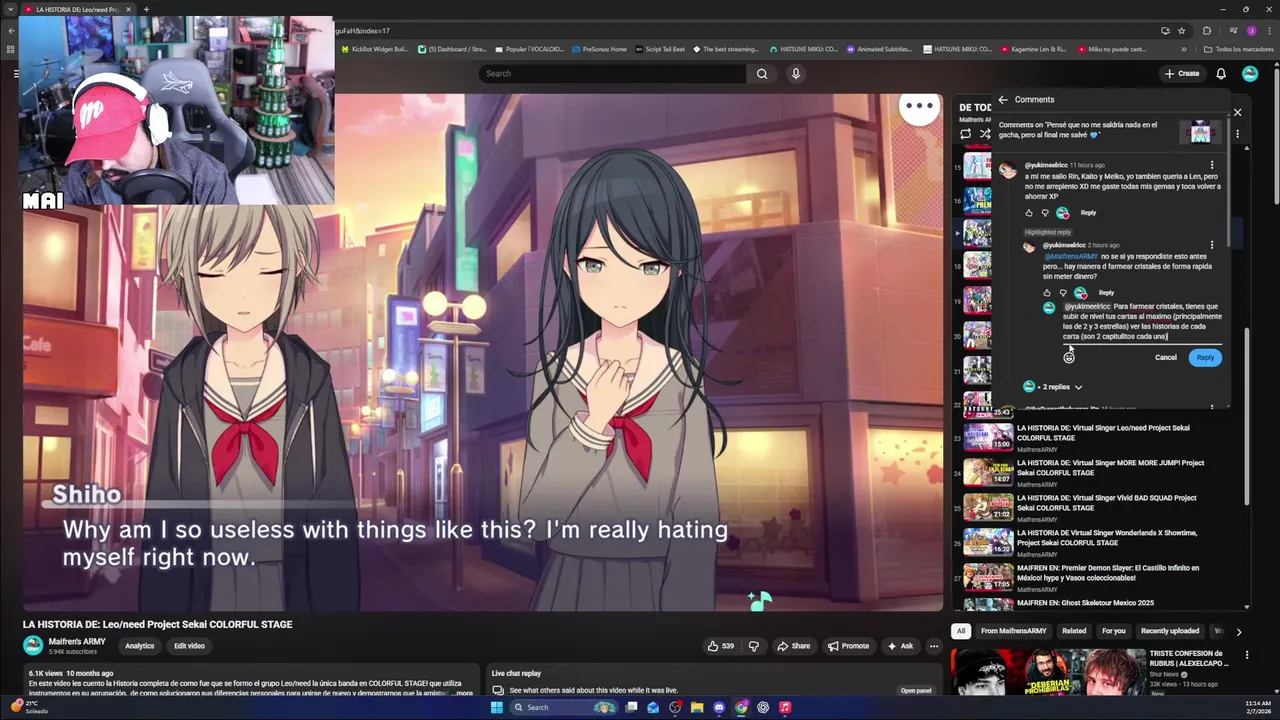Click the Edit video button
1280x720 pixels.
(189, 646)
